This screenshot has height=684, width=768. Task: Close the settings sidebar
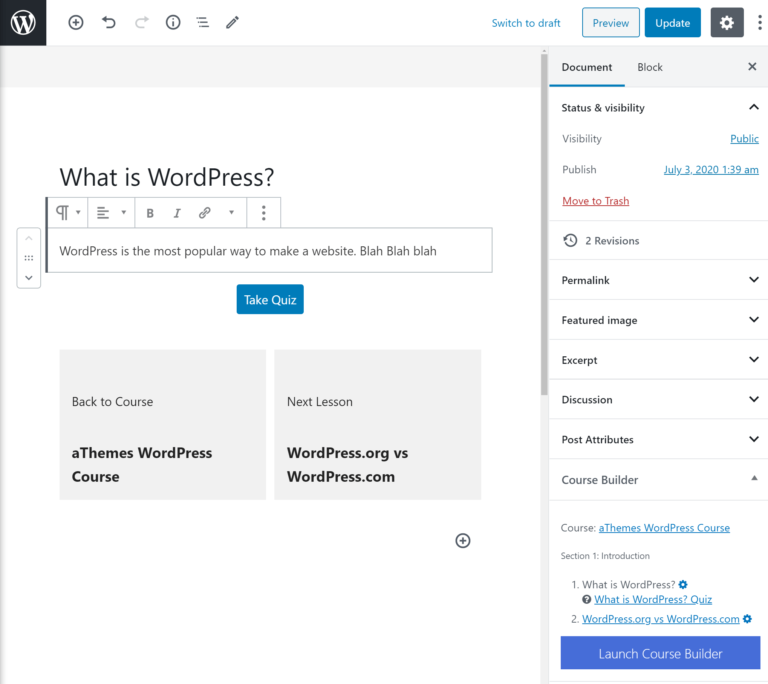point(752,67)
